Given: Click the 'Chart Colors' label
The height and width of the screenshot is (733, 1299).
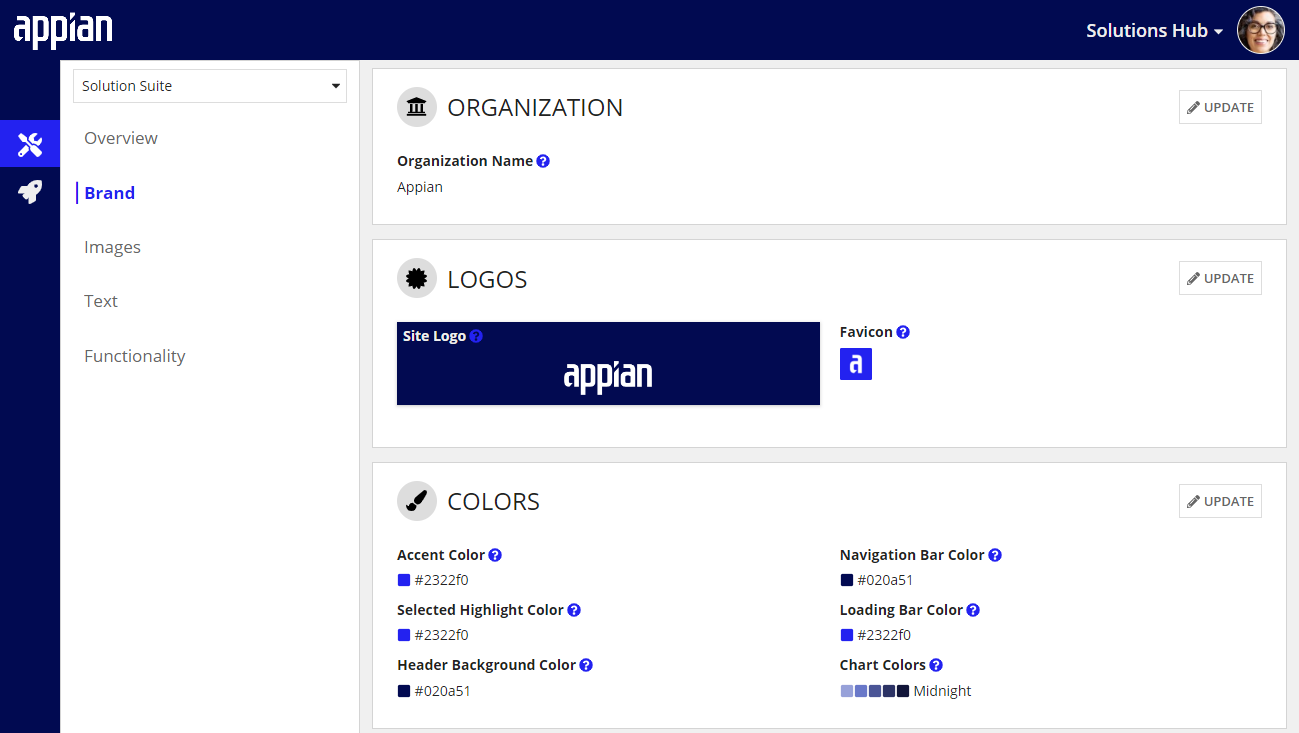Looking at the screenshot, I should [x=883, y=665].
